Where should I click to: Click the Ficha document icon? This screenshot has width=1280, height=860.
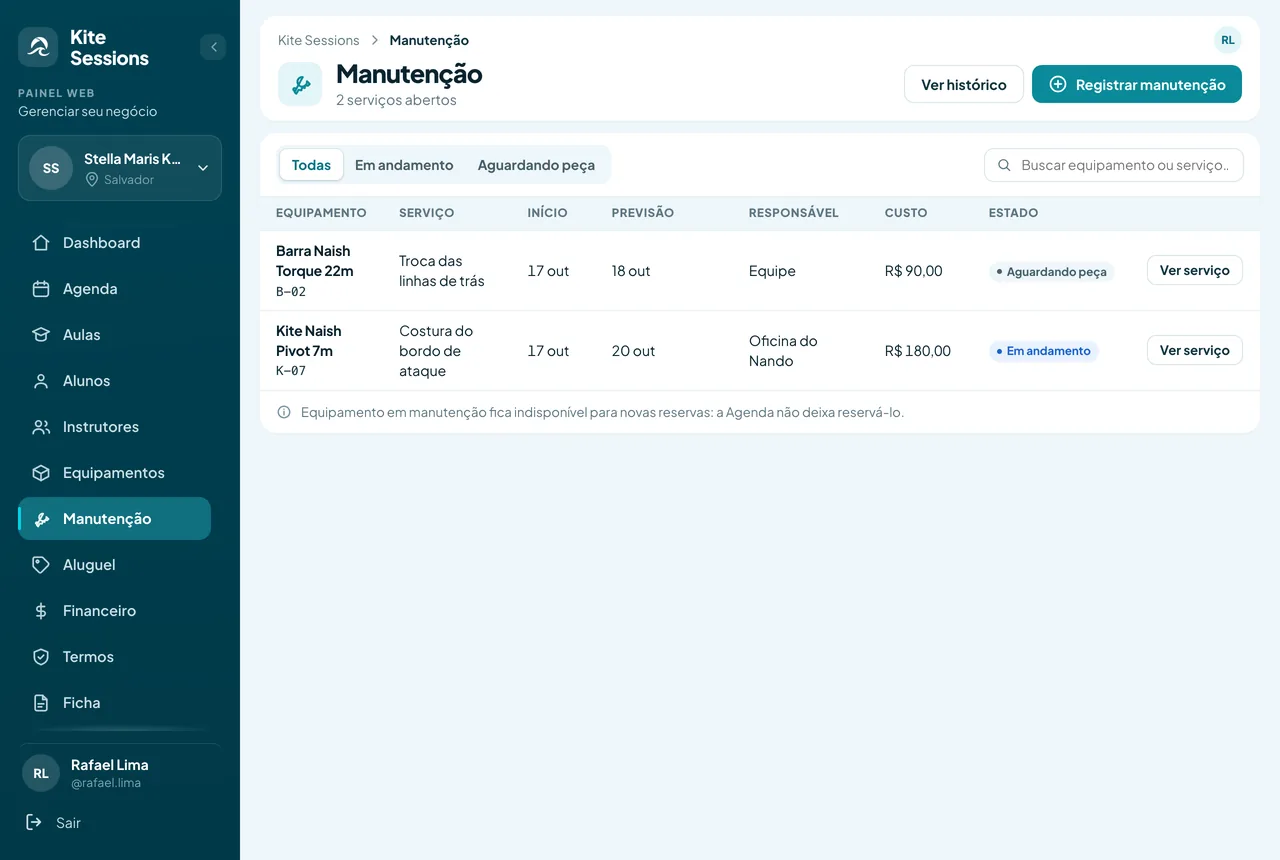point(41,703)
